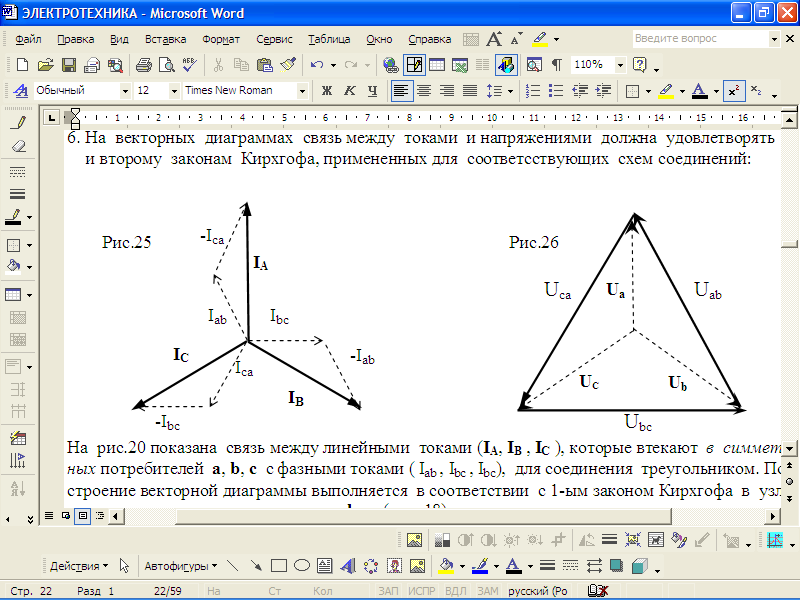Image resolution: width=800 pixels, height=600 pixels.
Task: Set left text alignment
Action: coord(402,91)
